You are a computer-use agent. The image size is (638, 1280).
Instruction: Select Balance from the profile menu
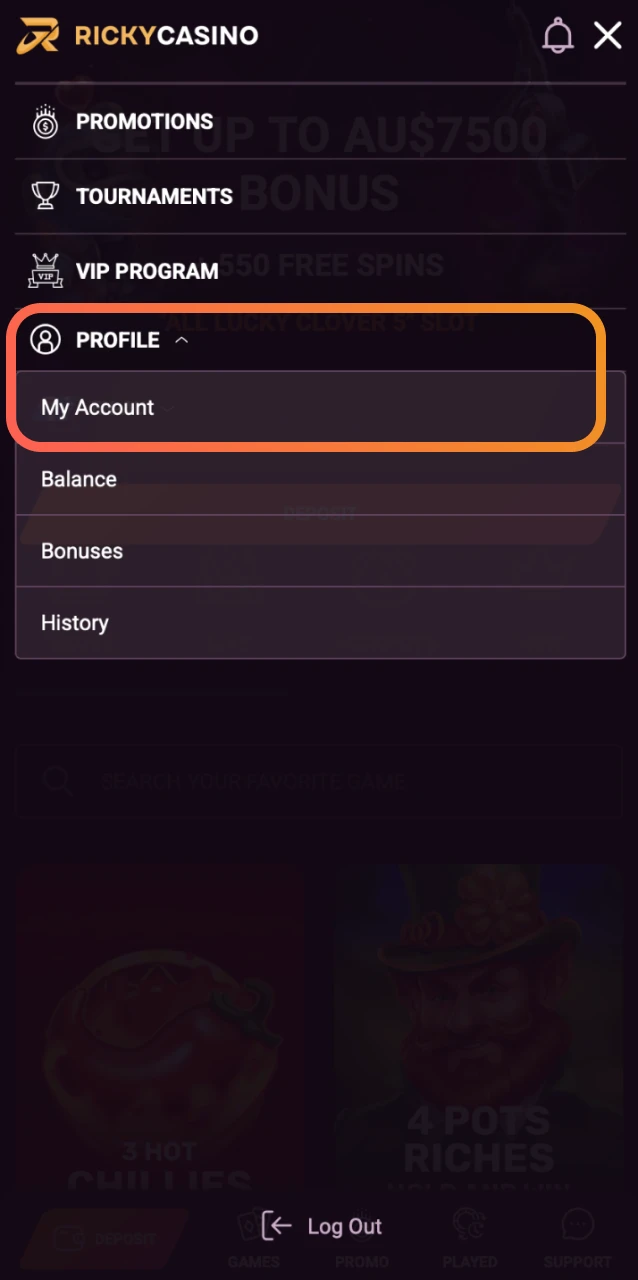(x=78, y=479)
